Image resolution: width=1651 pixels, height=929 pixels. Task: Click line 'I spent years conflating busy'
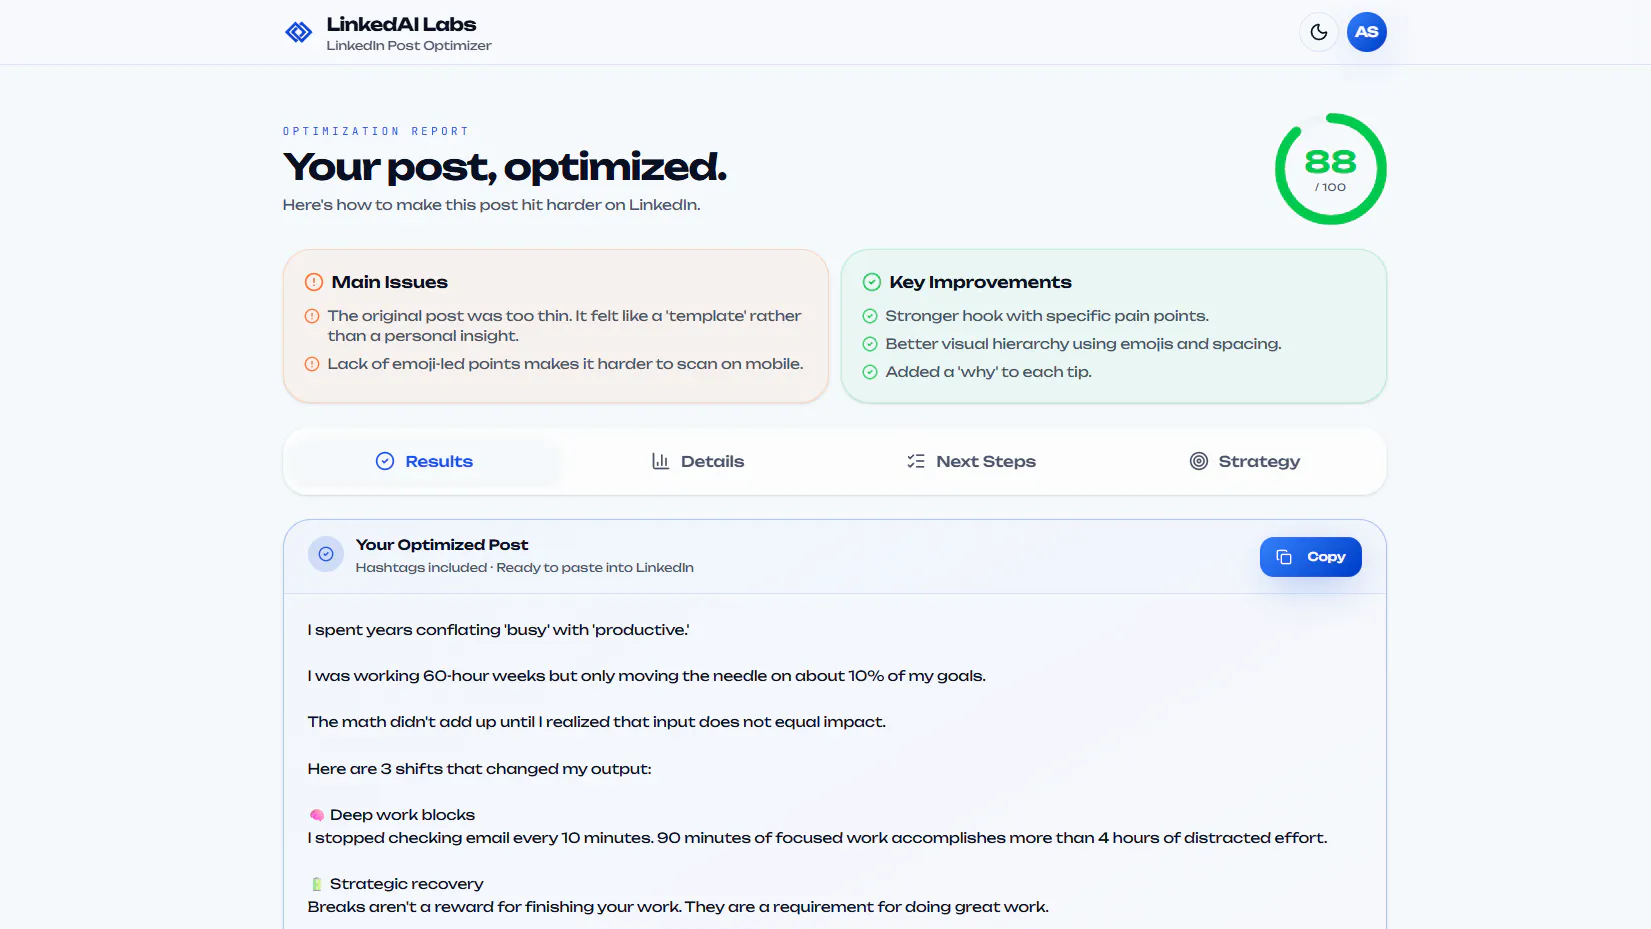[x=499, y=630]
